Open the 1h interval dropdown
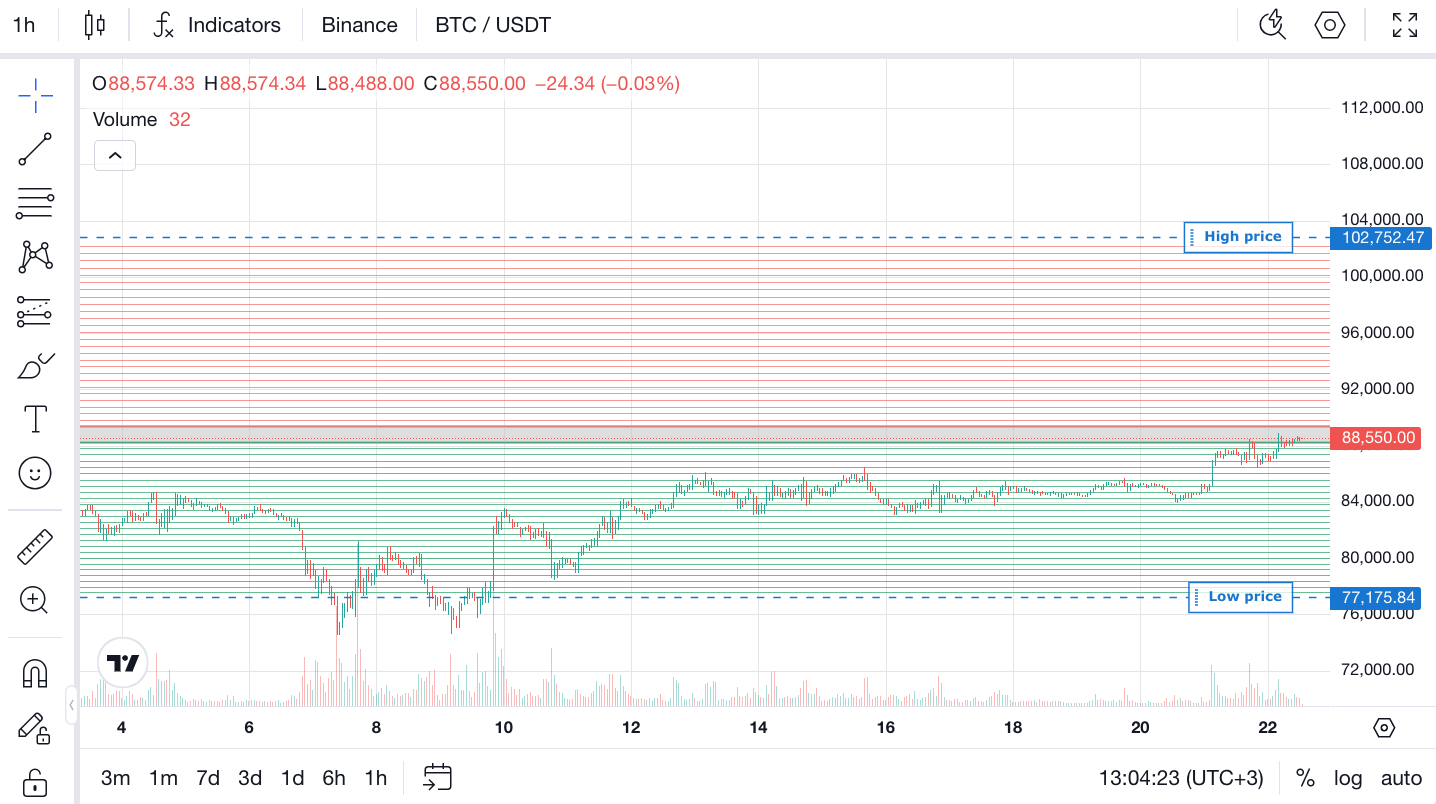Image resolution: width=1436 pixels, height=804 pixels. 24,25
